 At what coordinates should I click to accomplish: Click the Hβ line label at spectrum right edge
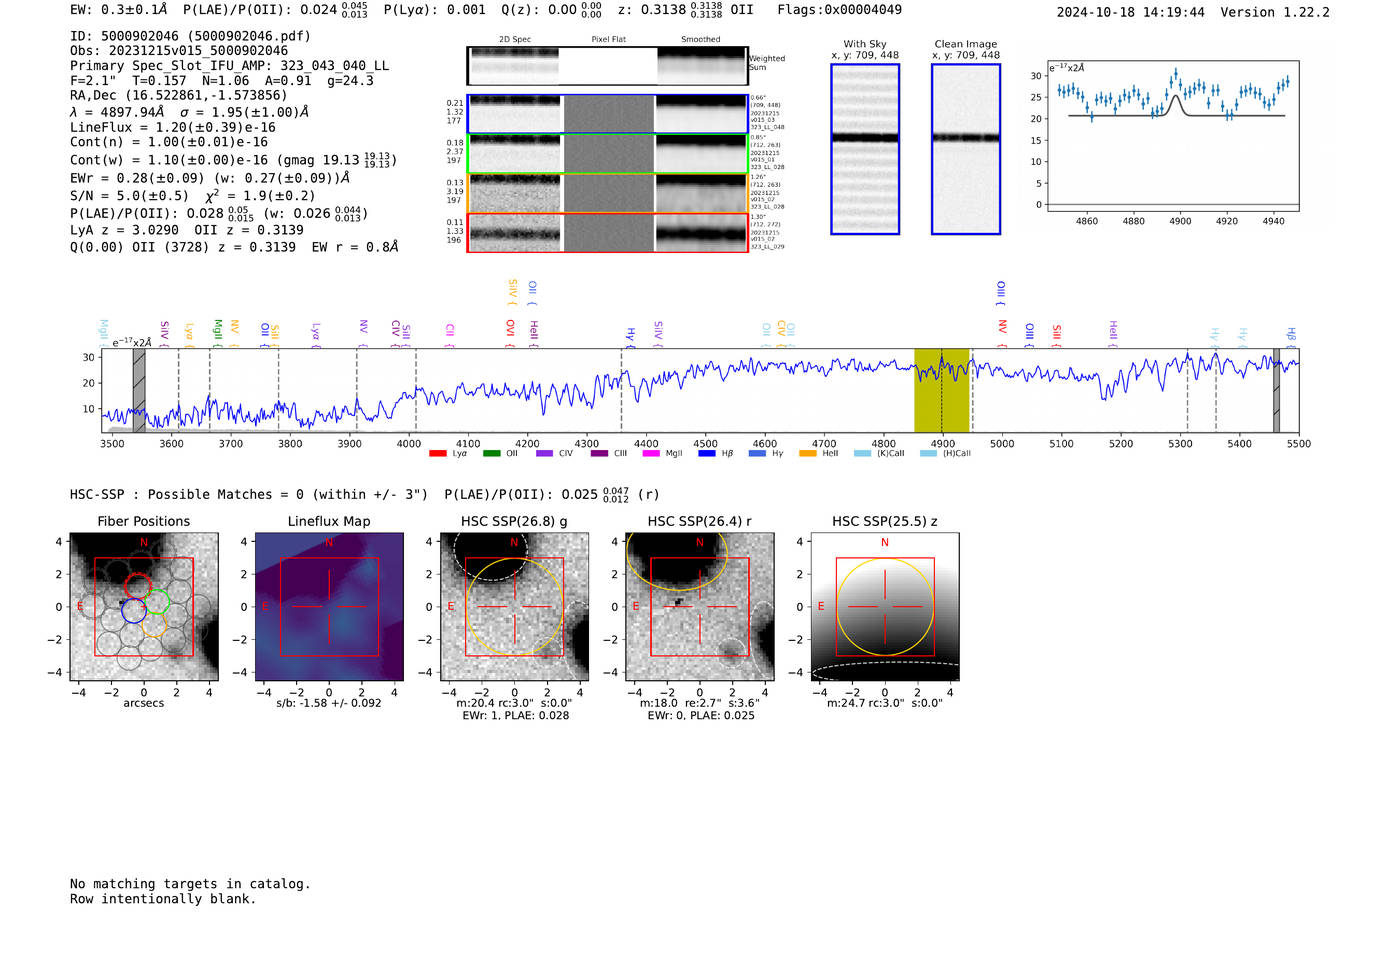[1291, 336]
